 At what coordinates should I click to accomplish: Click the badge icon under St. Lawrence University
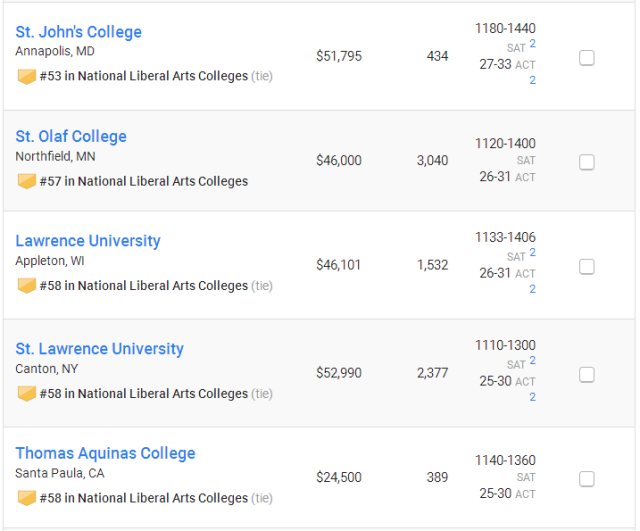click(27, 394)
